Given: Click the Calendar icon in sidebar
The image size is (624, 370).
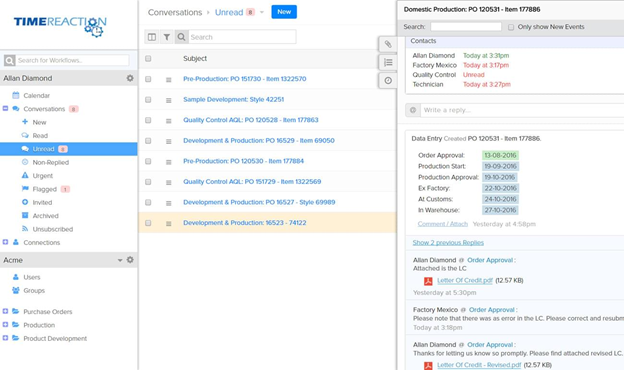Looking at the screenshot, I should coord(16,95).
